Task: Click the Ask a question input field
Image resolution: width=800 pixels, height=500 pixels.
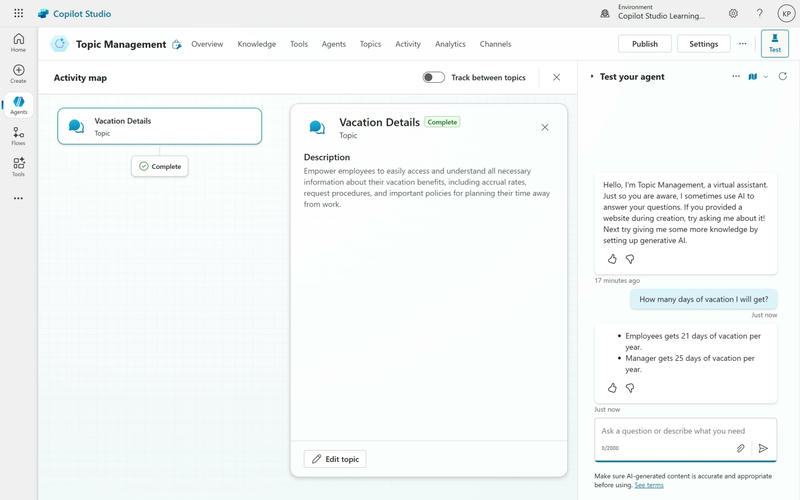Action: pos(685,431)
